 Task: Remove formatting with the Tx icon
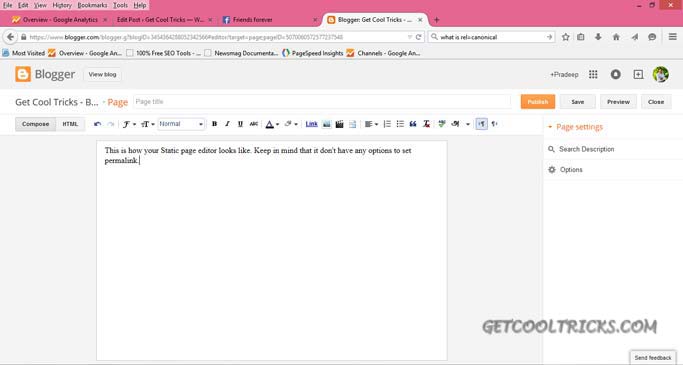tap(426, 124)
